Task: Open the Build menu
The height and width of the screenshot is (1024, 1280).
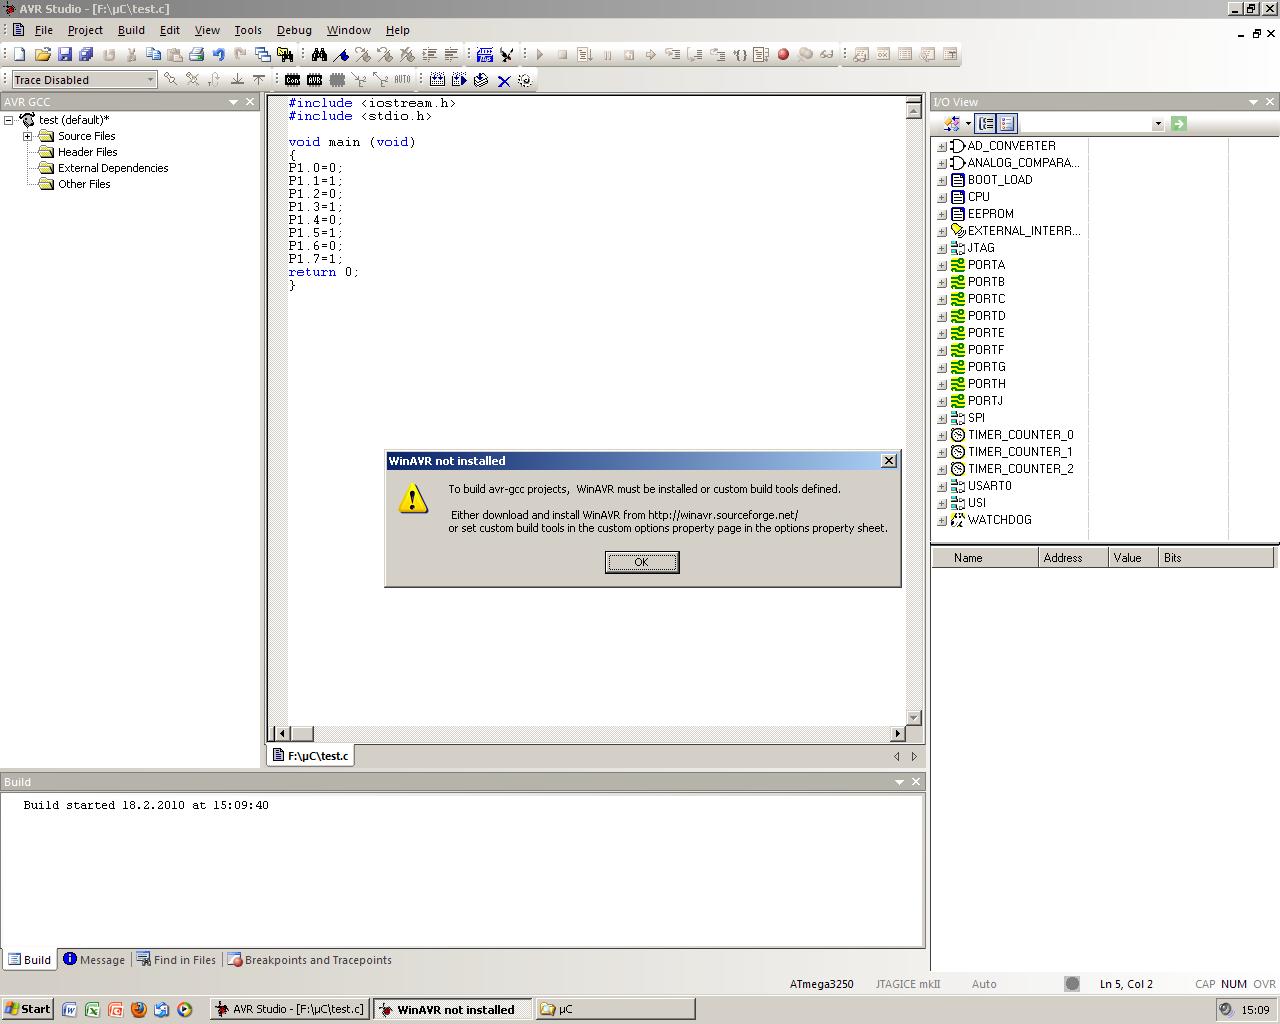Action: [x=131, y=30]
